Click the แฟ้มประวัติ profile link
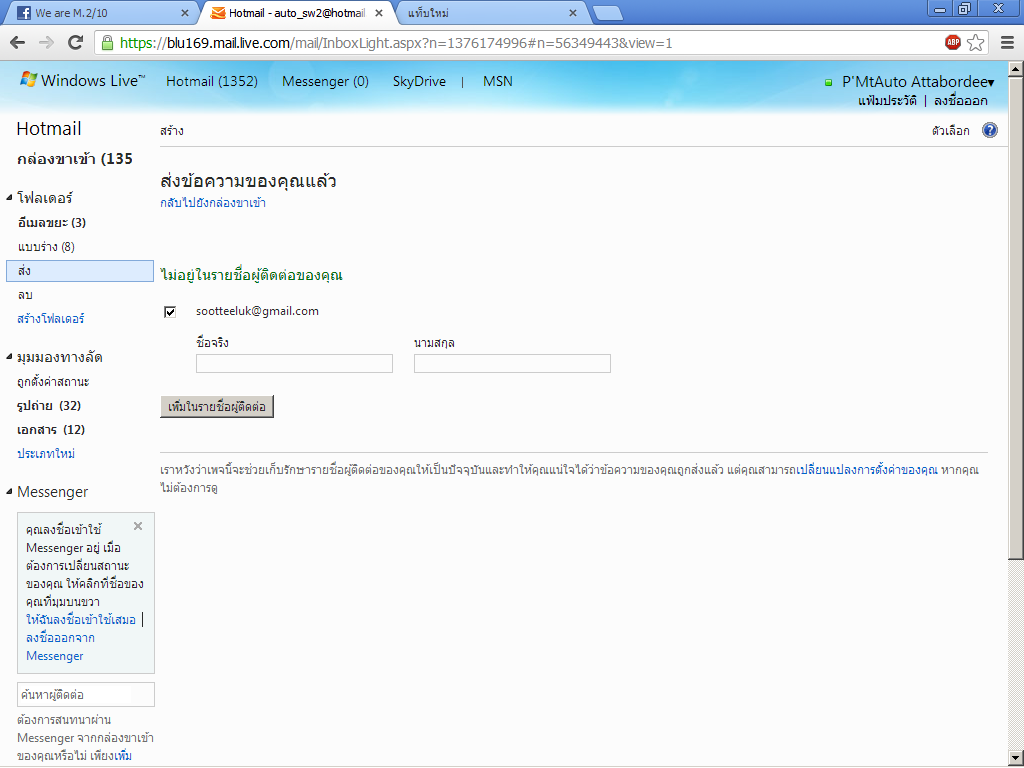The width and height of the screenshot is (1024, 768). [887, 101]
